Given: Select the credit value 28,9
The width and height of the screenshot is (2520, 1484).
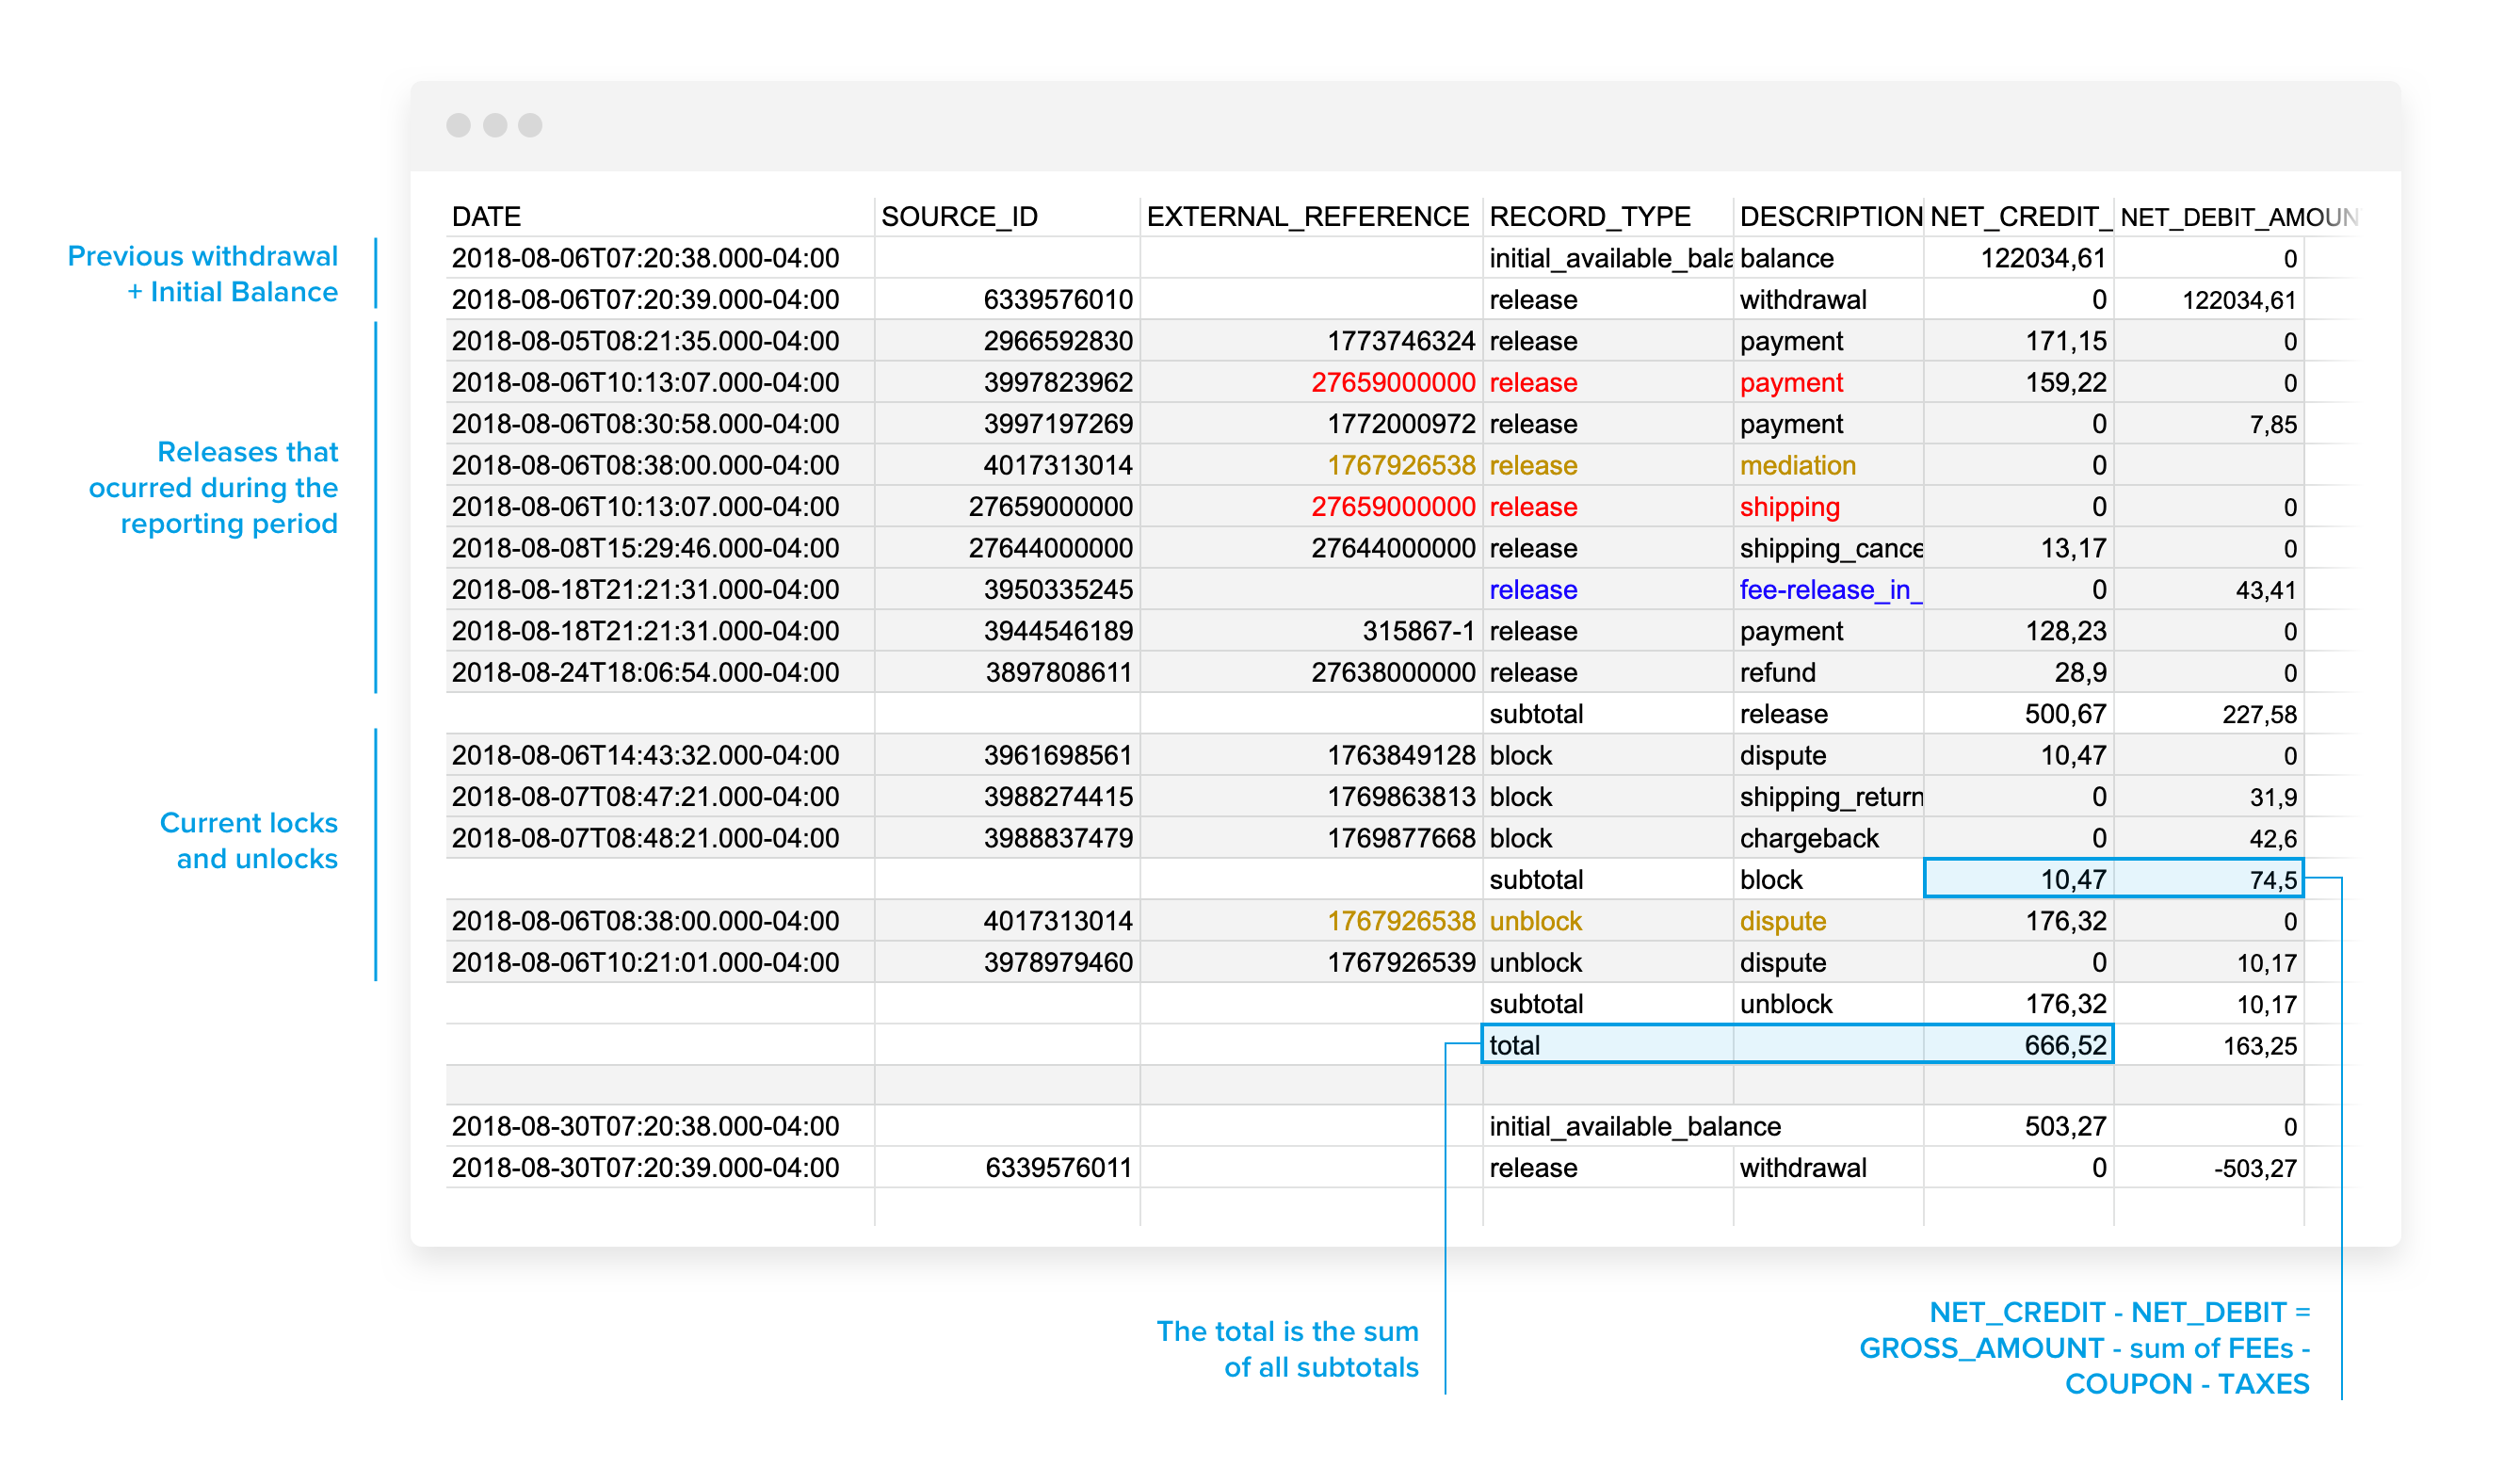Looking at the screenshot, I should (x=2079, y=673).
